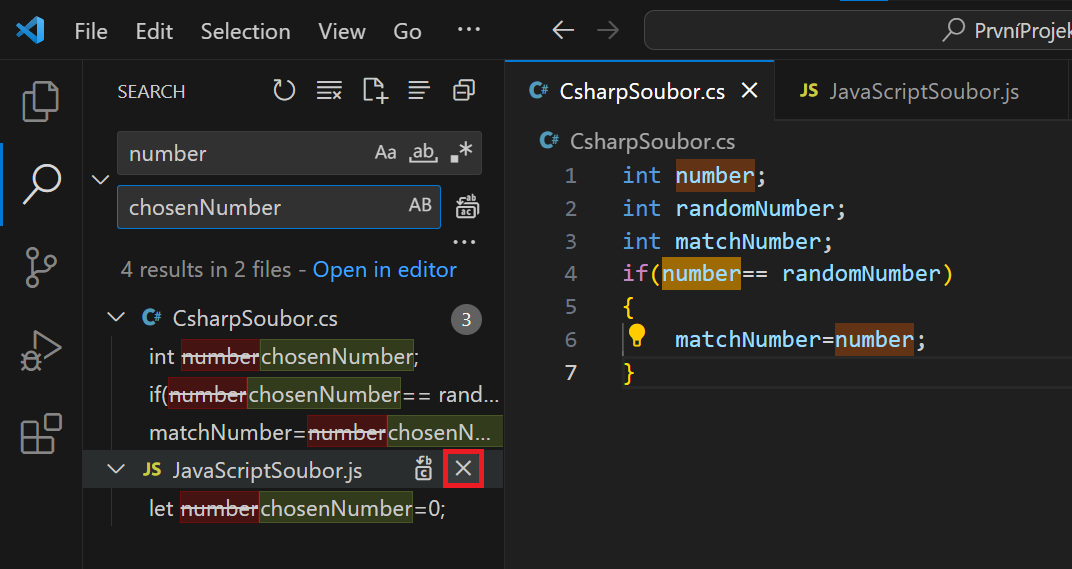Click the lightbulb quick fix icon

(636, 335)
